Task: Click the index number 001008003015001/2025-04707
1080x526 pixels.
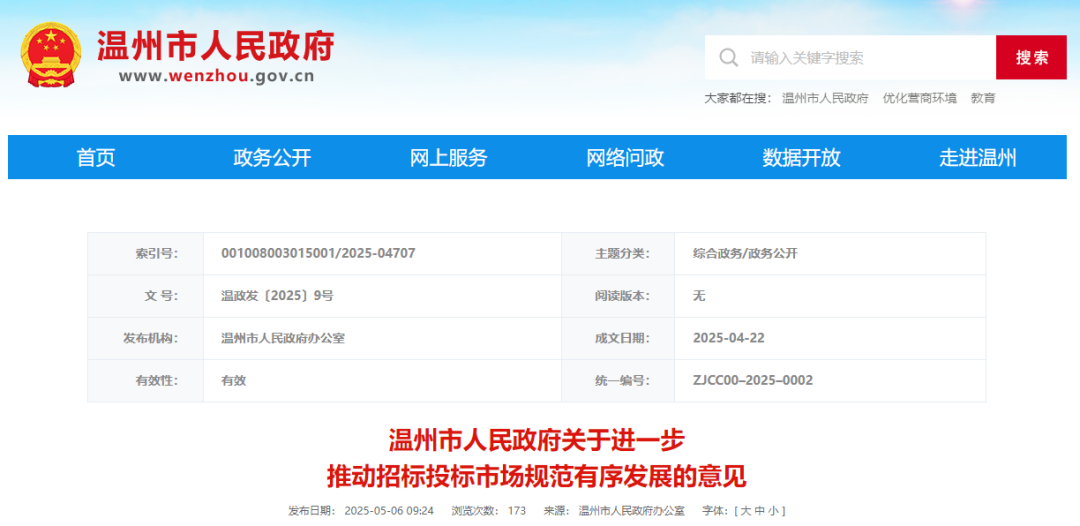Action: 318,253
